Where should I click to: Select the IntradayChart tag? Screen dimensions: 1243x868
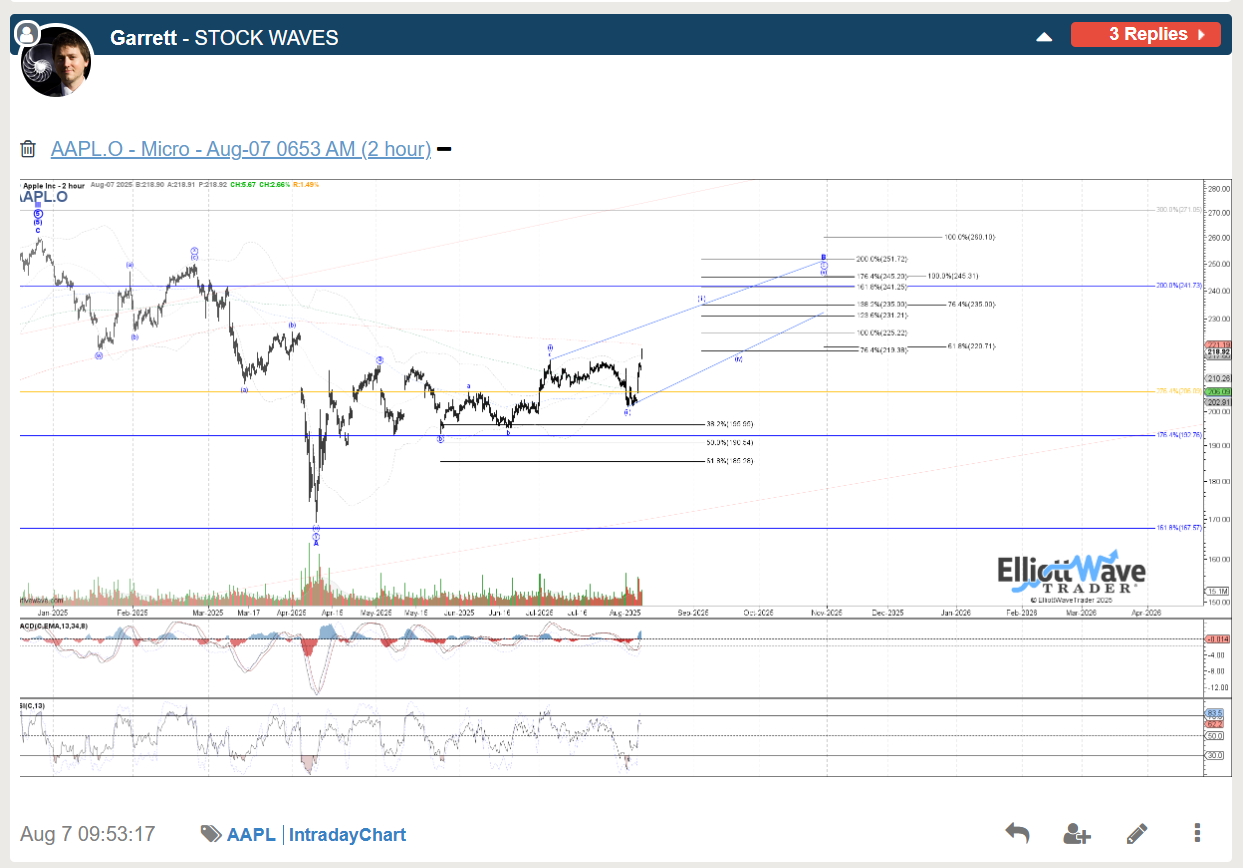click(347, 834)
